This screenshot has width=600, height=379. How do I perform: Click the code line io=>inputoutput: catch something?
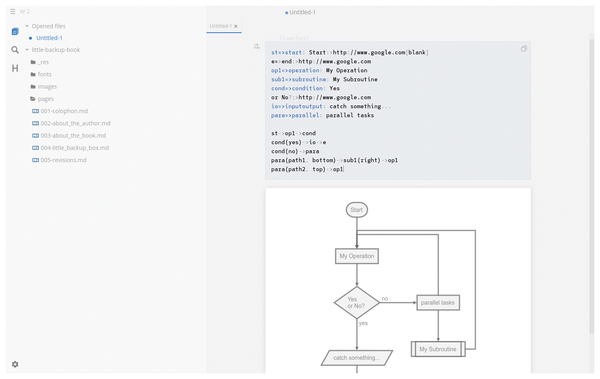coord(331,106)
